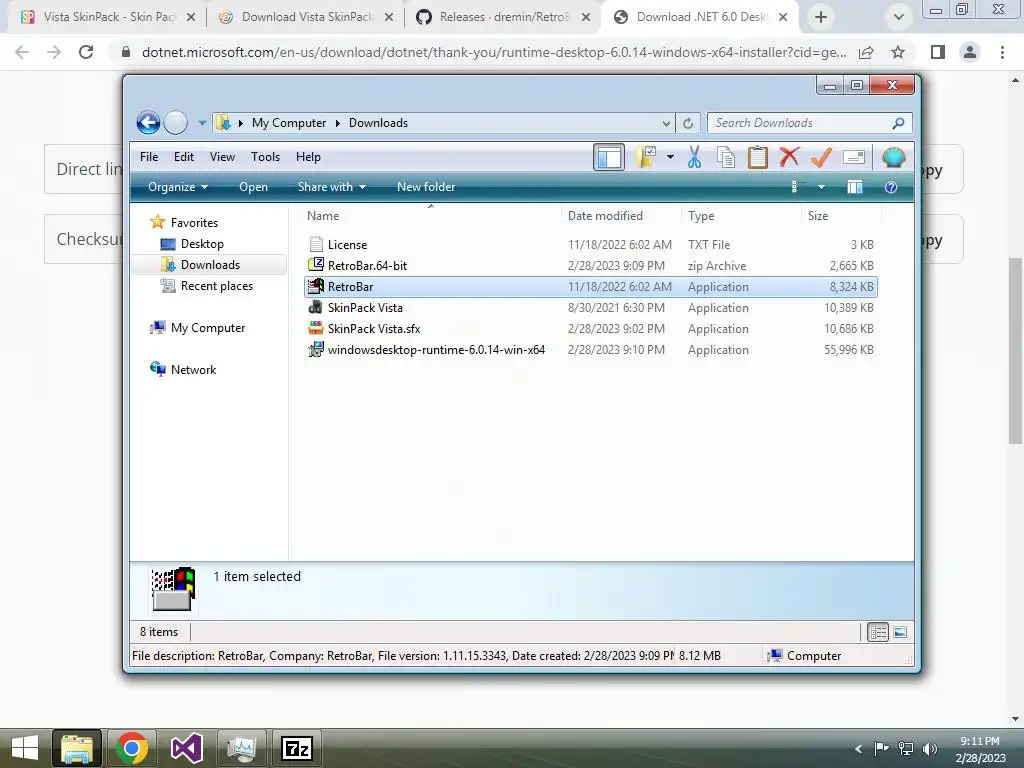Select the SkinPack Vista.sfx file
The height and width of the screenshot is (768, 1024).
(x=590, y=328)
